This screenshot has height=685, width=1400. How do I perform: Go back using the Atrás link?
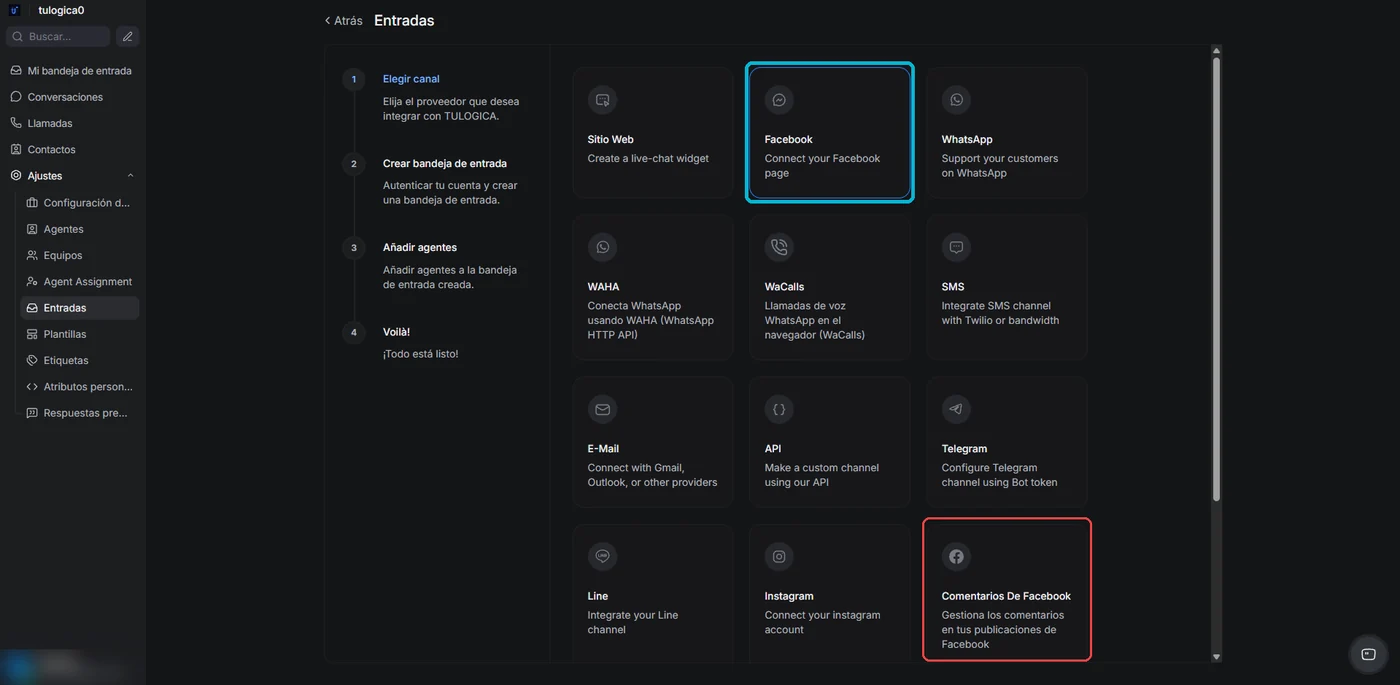(x=343, y=20)
